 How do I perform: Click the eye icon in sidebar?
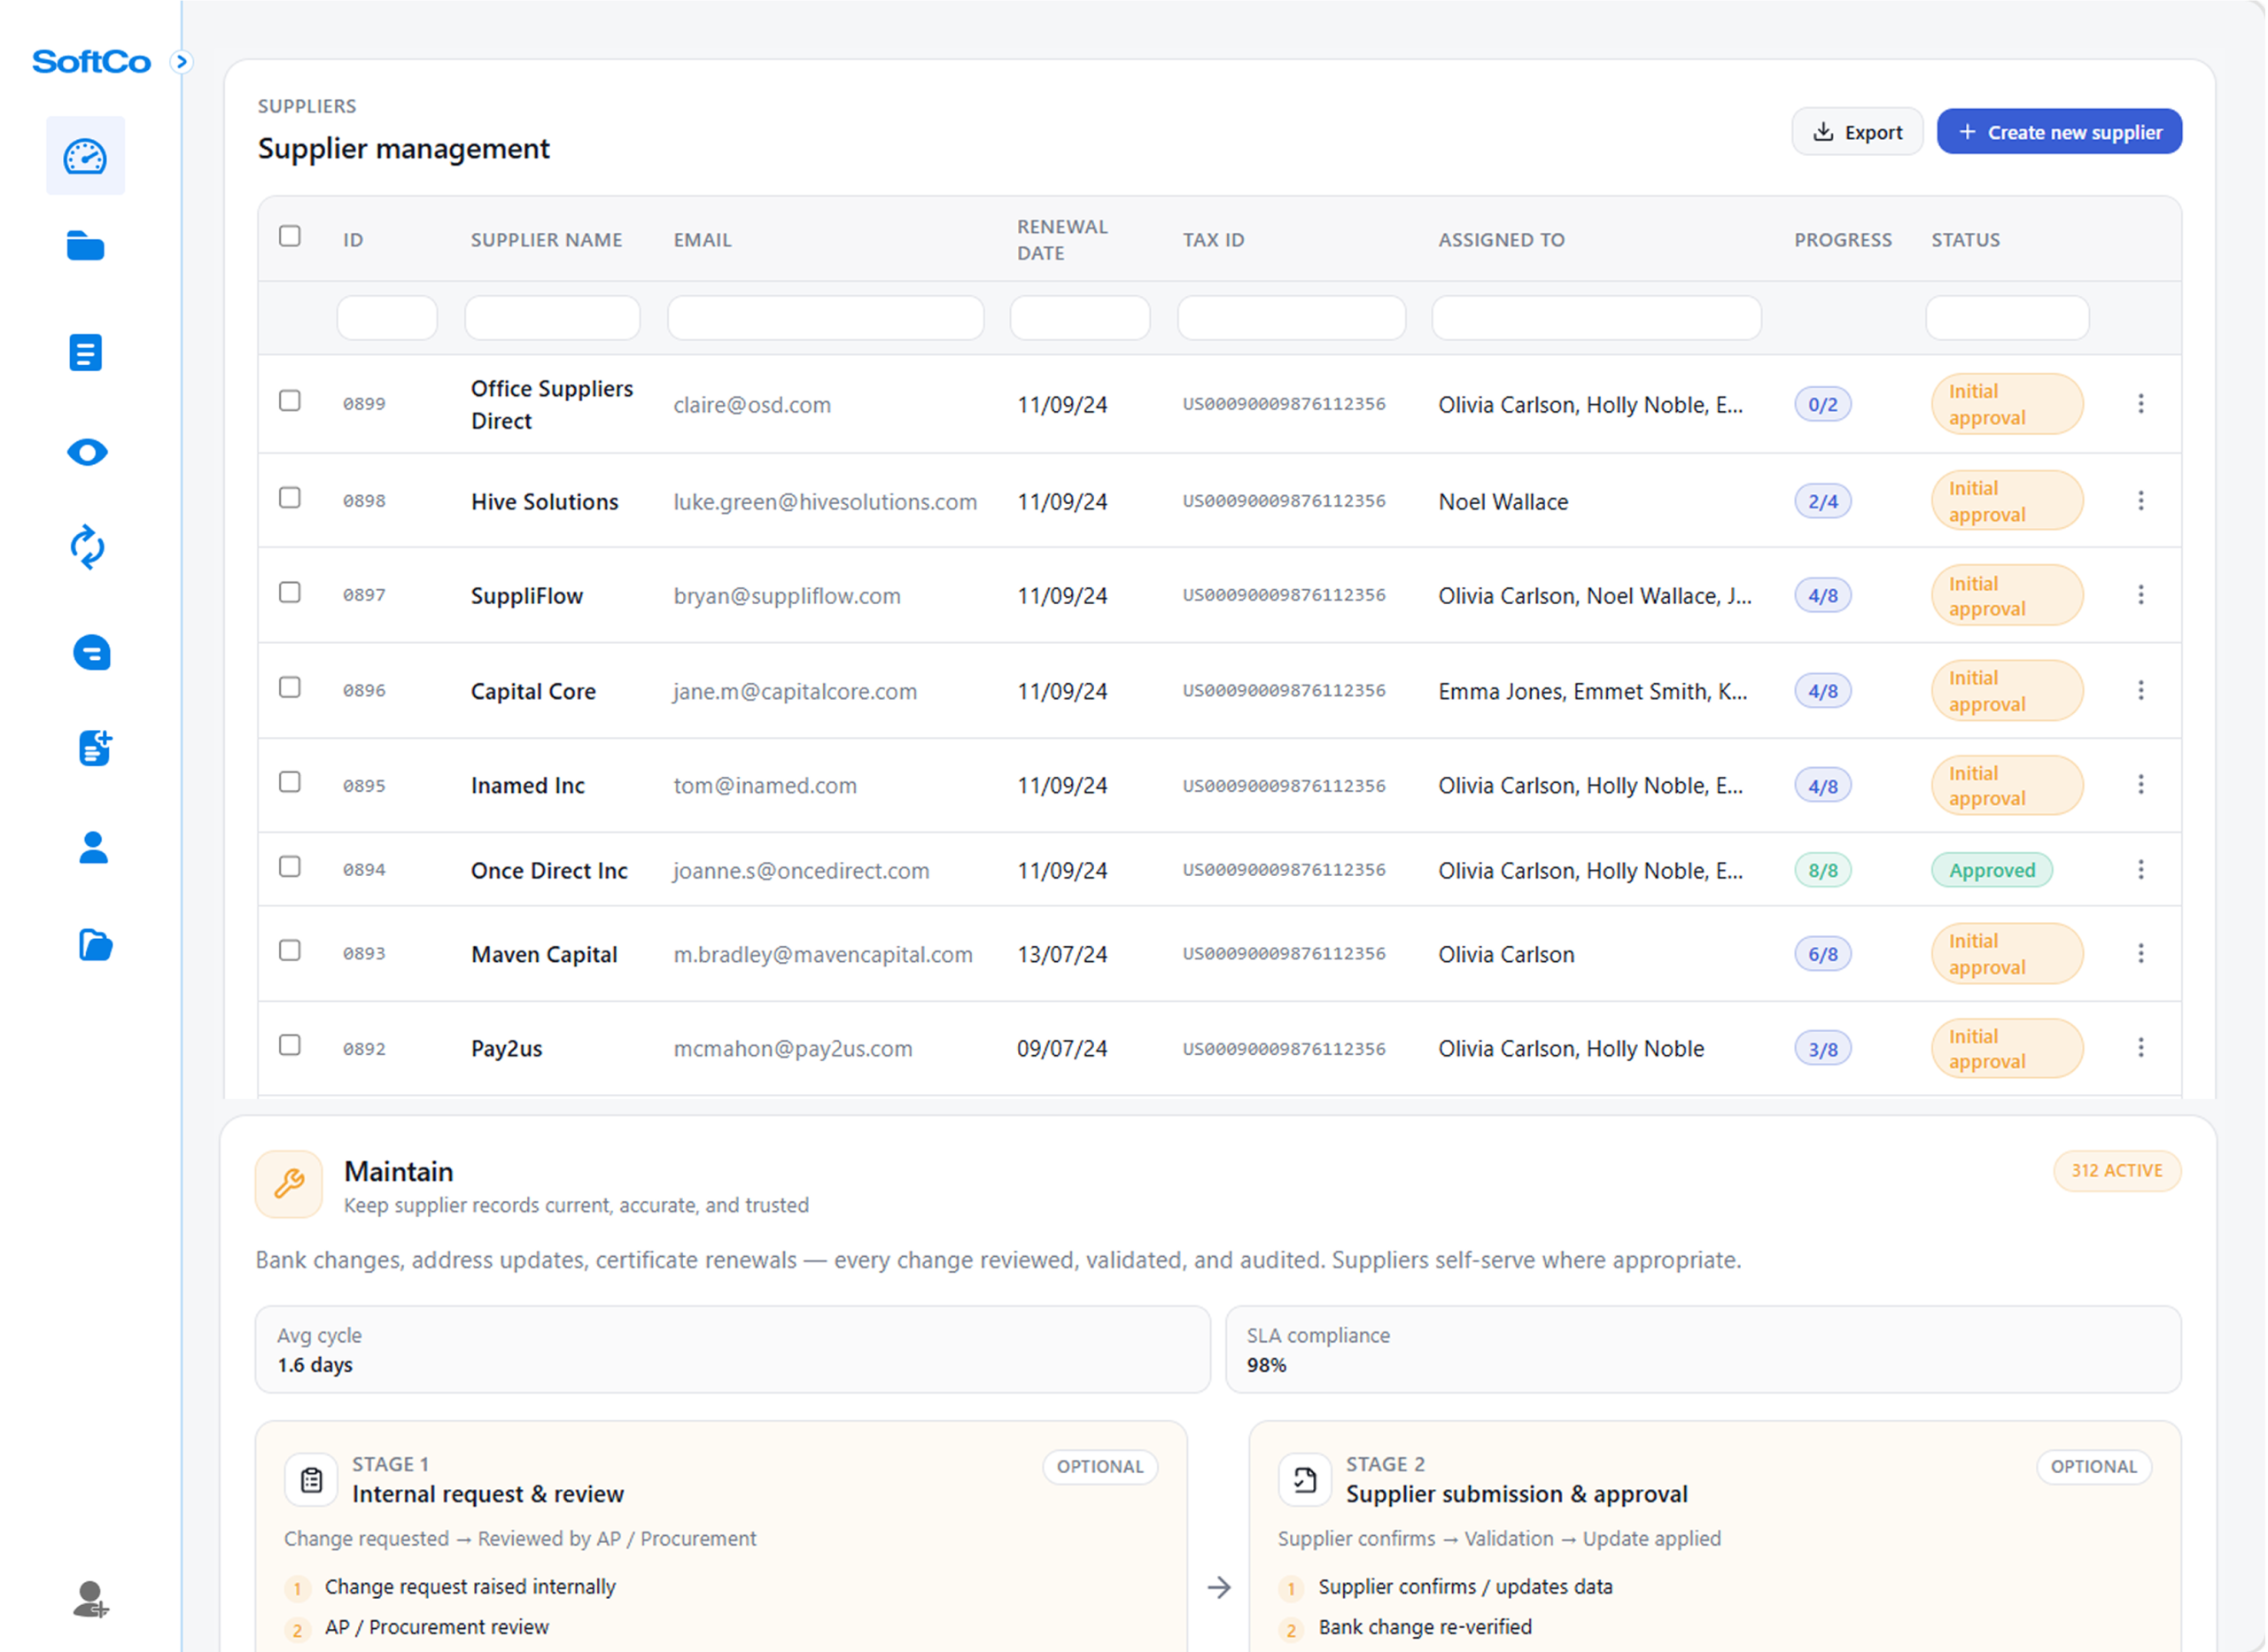click(x=87, y=453)
